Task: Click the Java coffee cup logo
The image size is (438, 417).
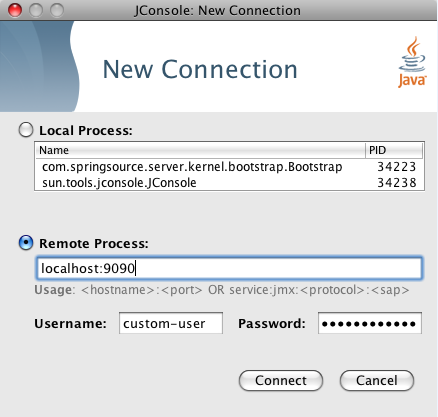Action: tap(412, 62)
